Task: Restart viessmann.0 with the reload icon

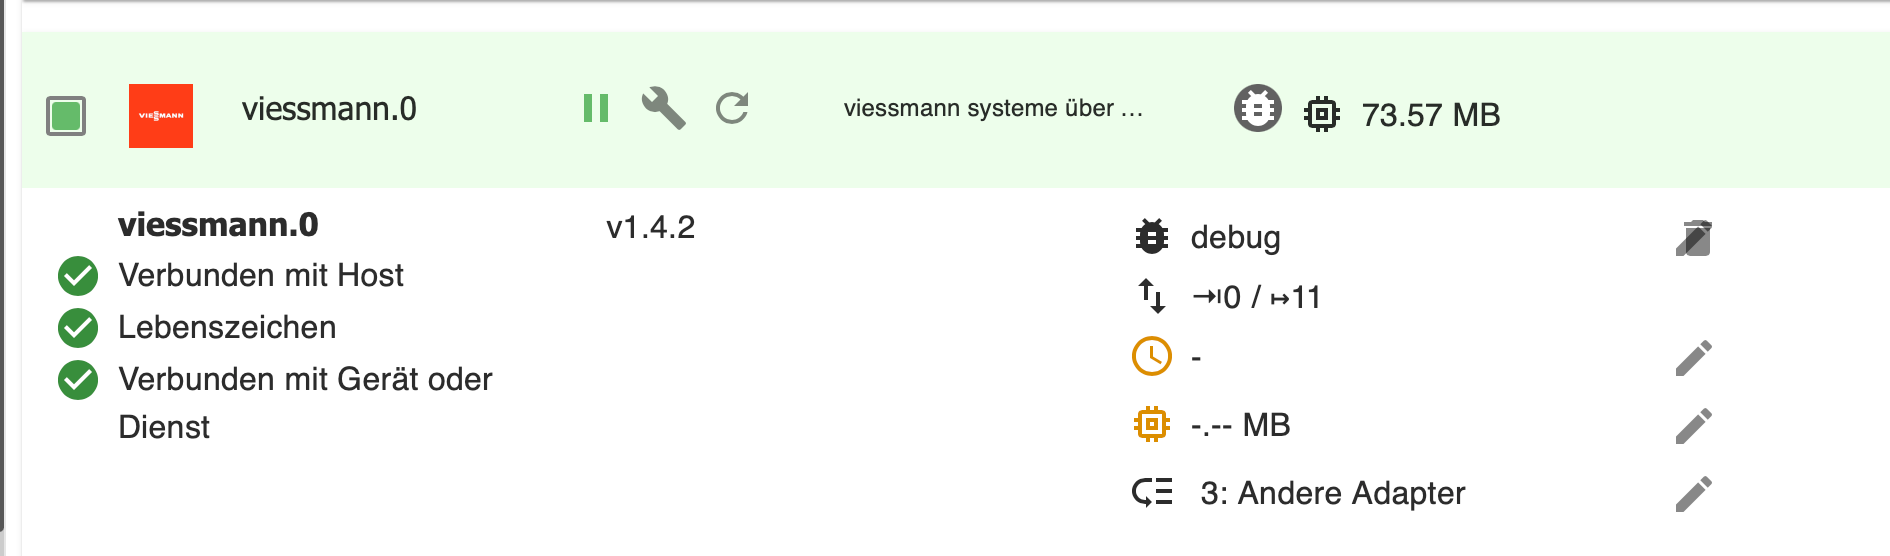Action: point(732,108)
